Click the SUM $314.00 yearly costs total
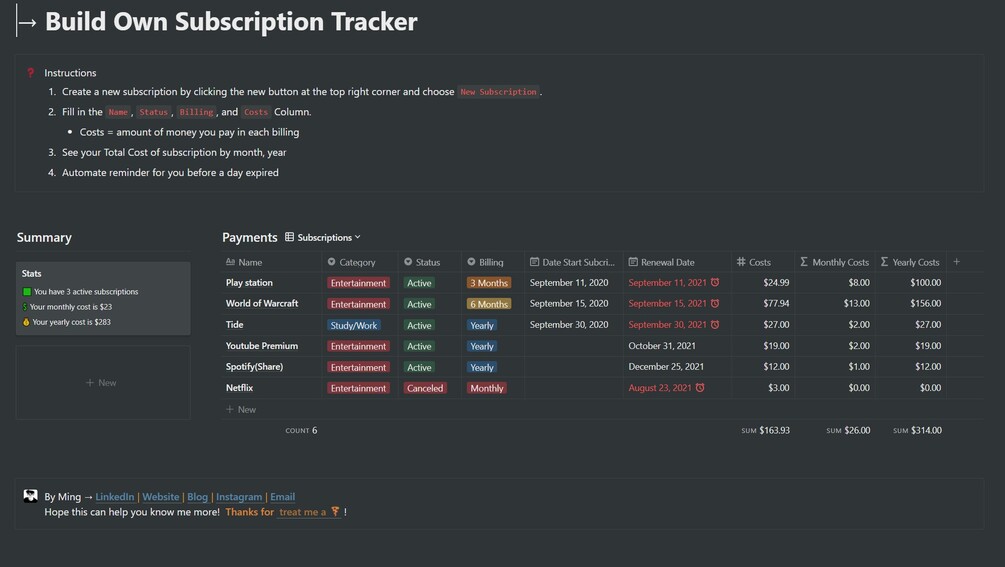Image resolution: width=1005 pixels, height=567 pixels. coord(917,431)
